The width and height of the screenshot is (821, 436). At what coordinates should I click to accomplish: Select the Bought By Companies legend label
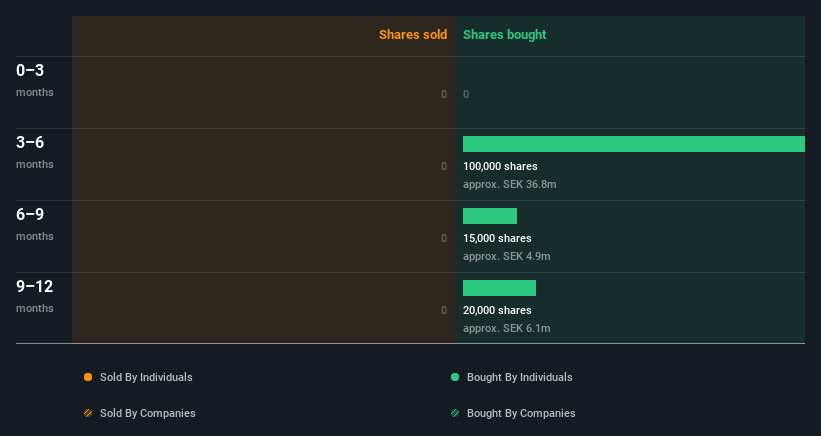pos(521,413)
